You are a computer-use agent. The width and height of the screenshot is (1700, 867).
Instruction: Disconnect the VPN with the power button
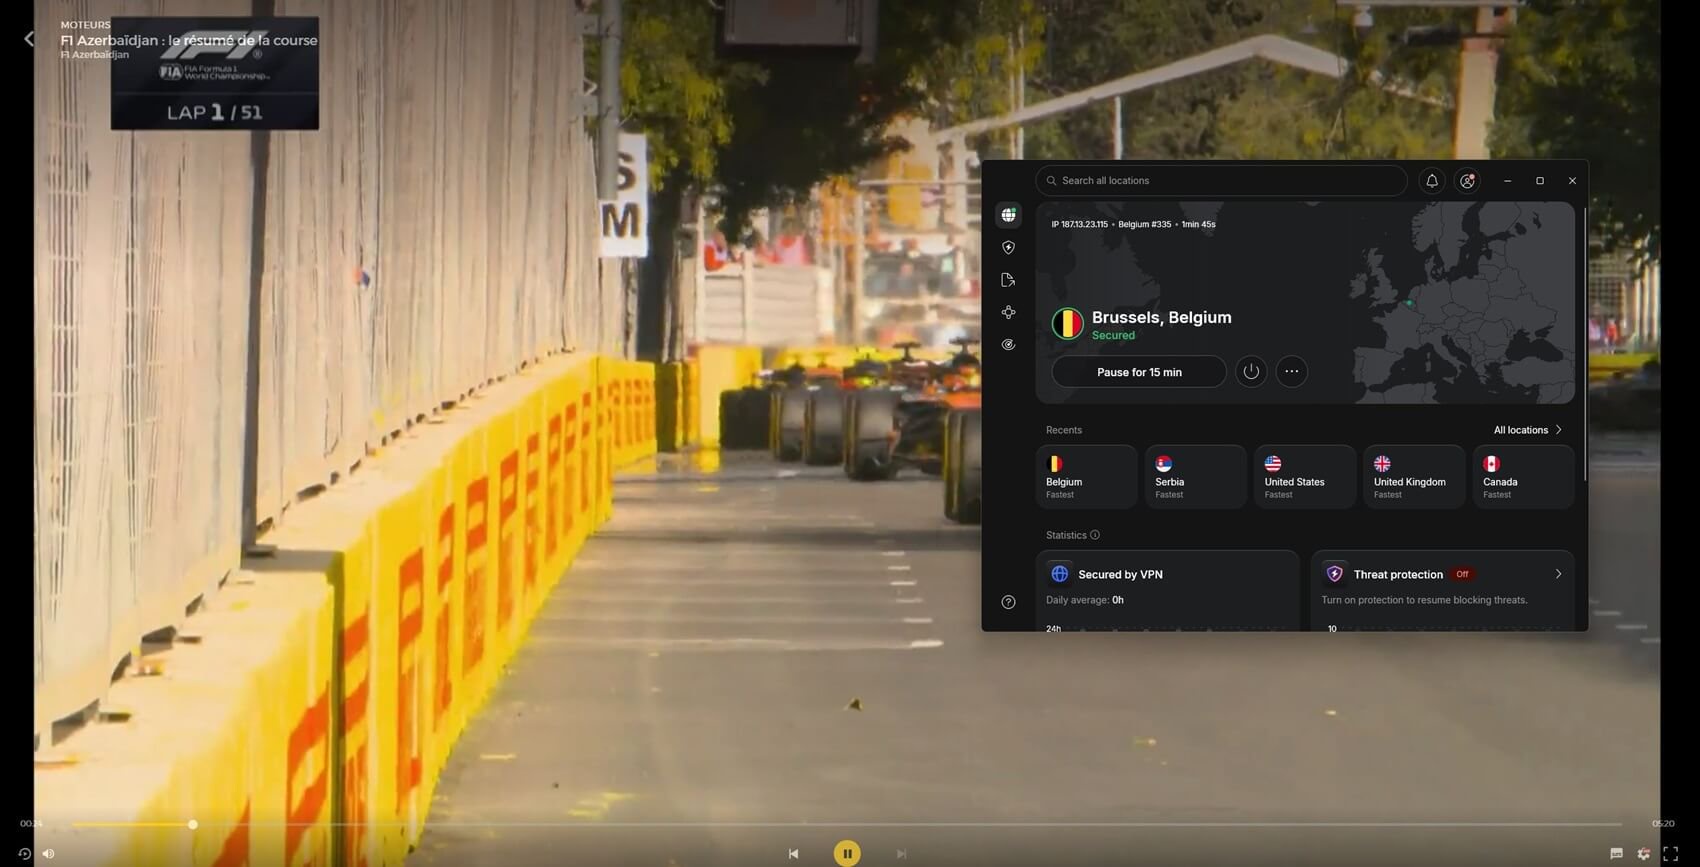pyautogui.click(x=1251, y=372)
